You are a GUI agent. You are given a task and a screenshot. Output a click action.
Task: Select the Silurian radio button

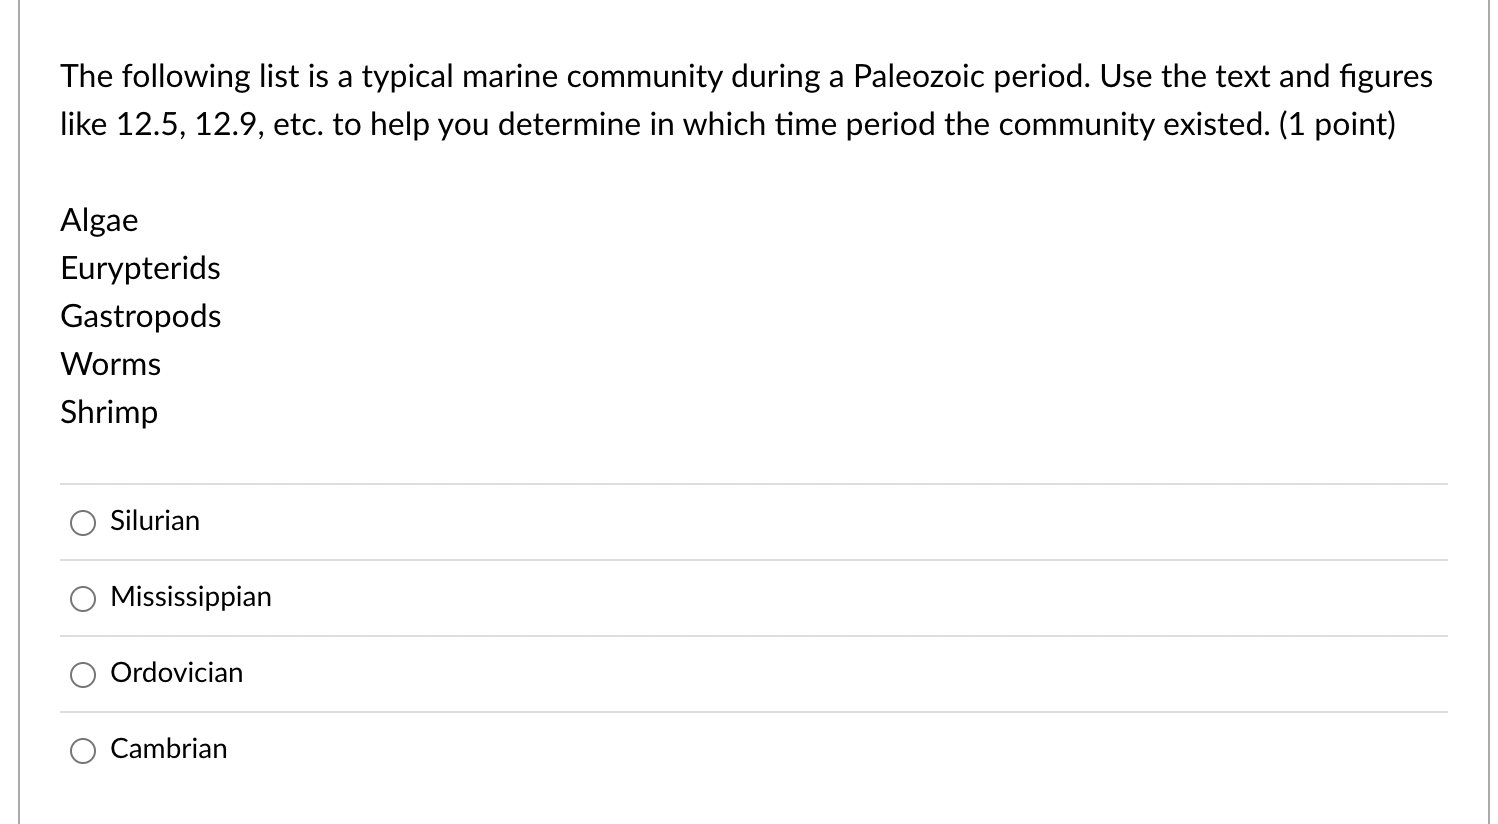click(83, 522)
